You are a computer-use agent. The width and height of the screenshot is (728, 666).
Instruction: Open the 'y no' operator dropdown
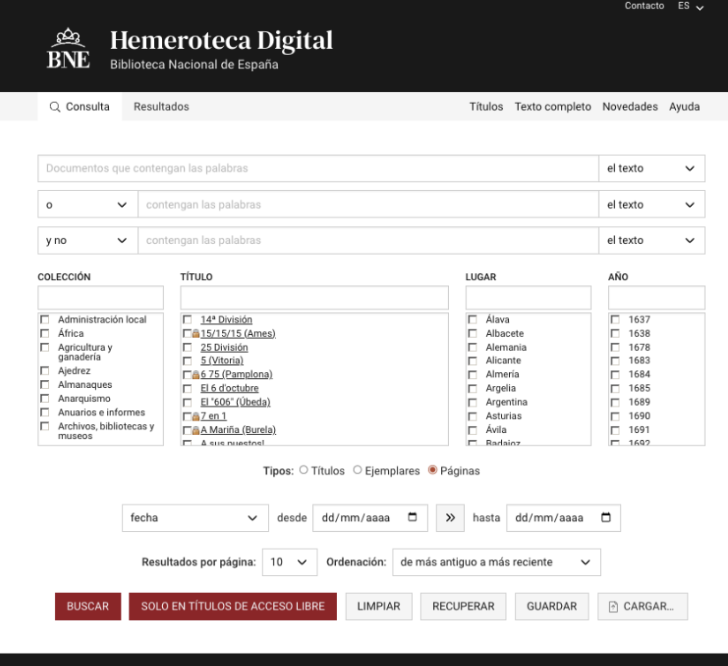click(x=88, y=240)
